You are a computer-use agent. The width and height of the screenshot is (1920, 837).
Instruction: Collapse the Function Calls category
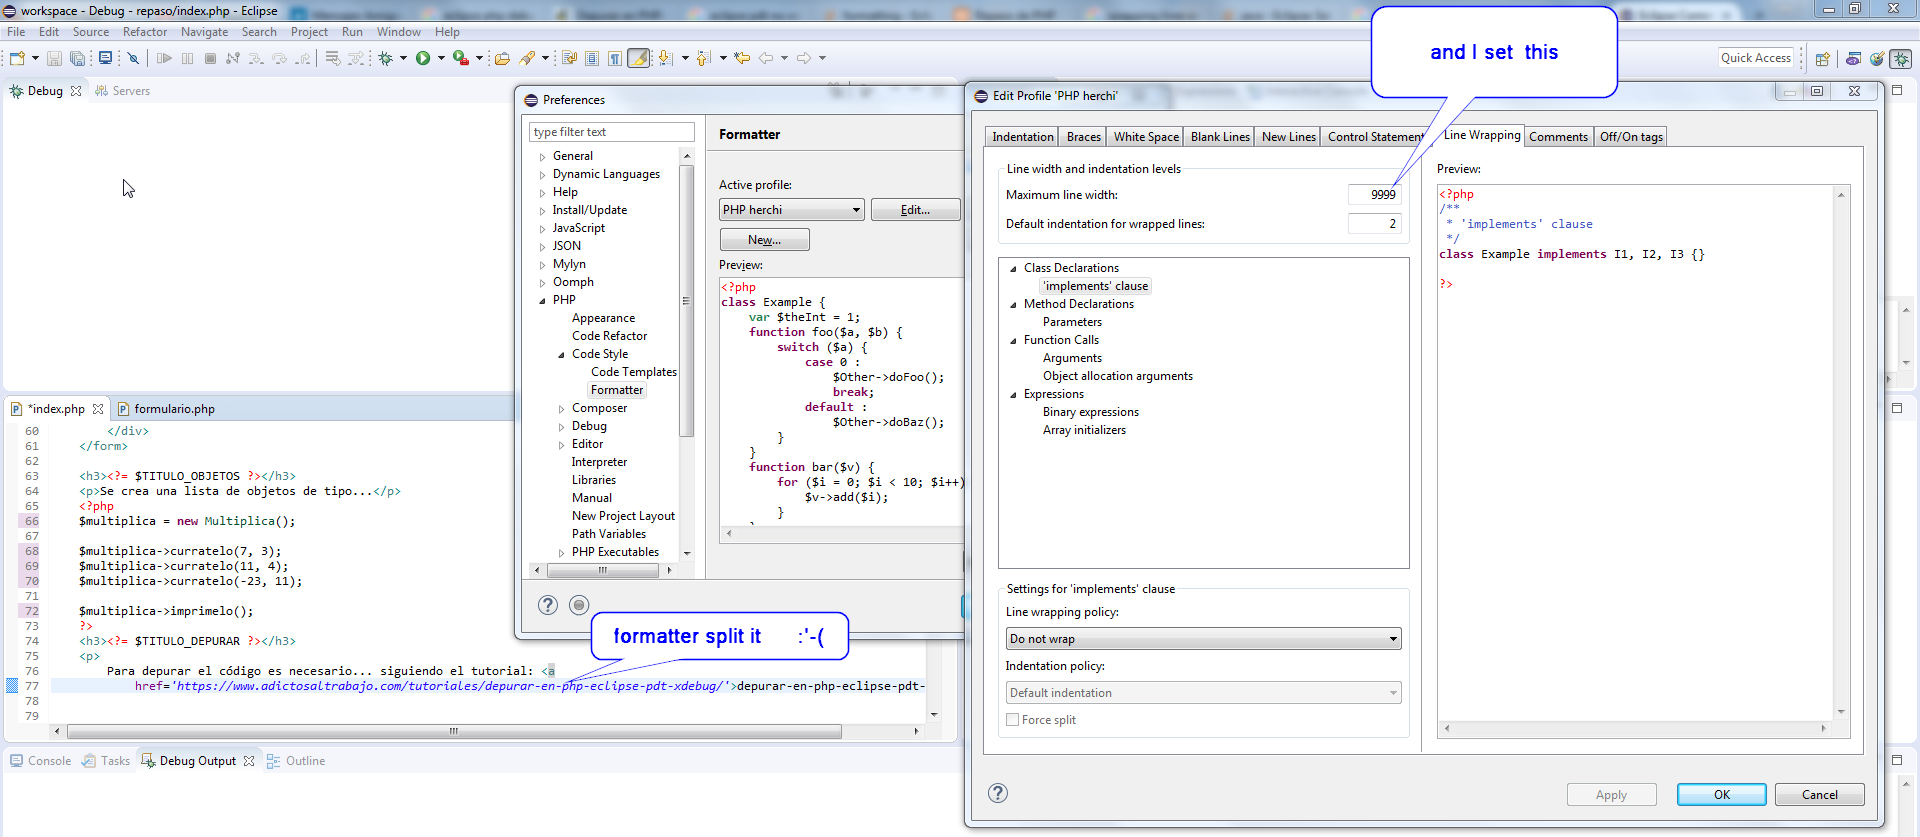pos(1013,340)
